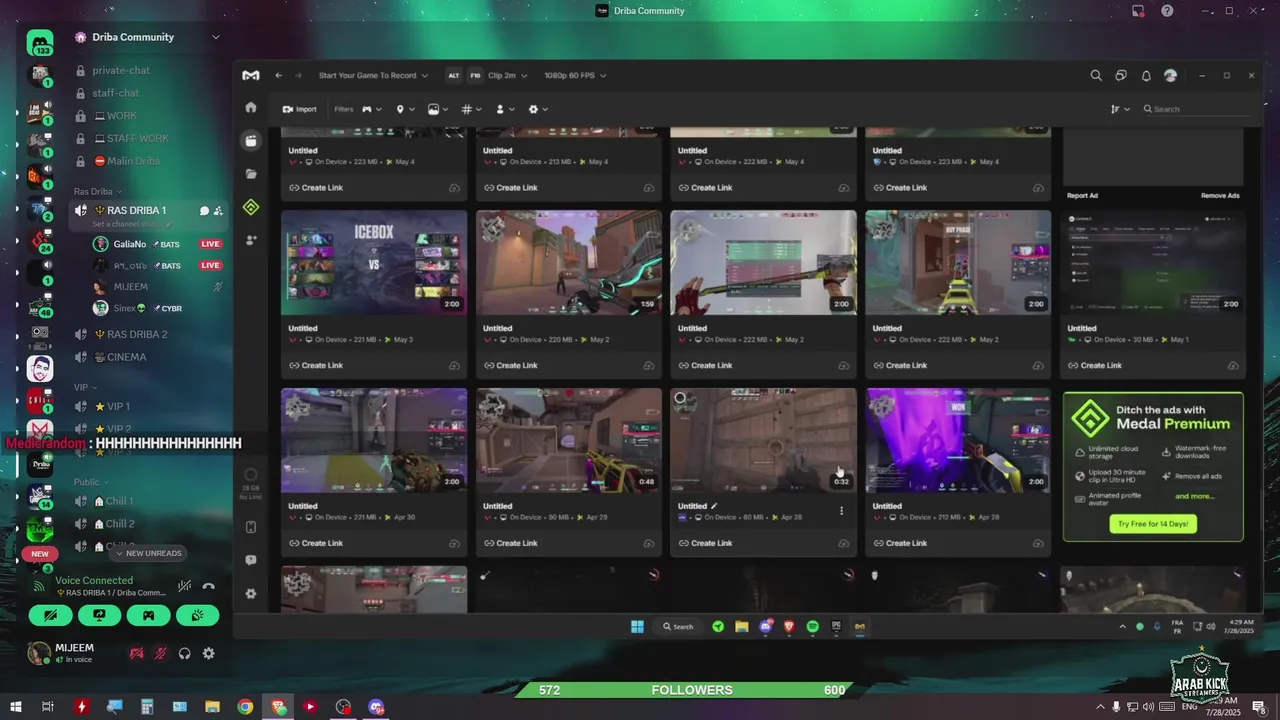Open Medal notifications bell
The image size is (1280, 720).
point(1146,75)
